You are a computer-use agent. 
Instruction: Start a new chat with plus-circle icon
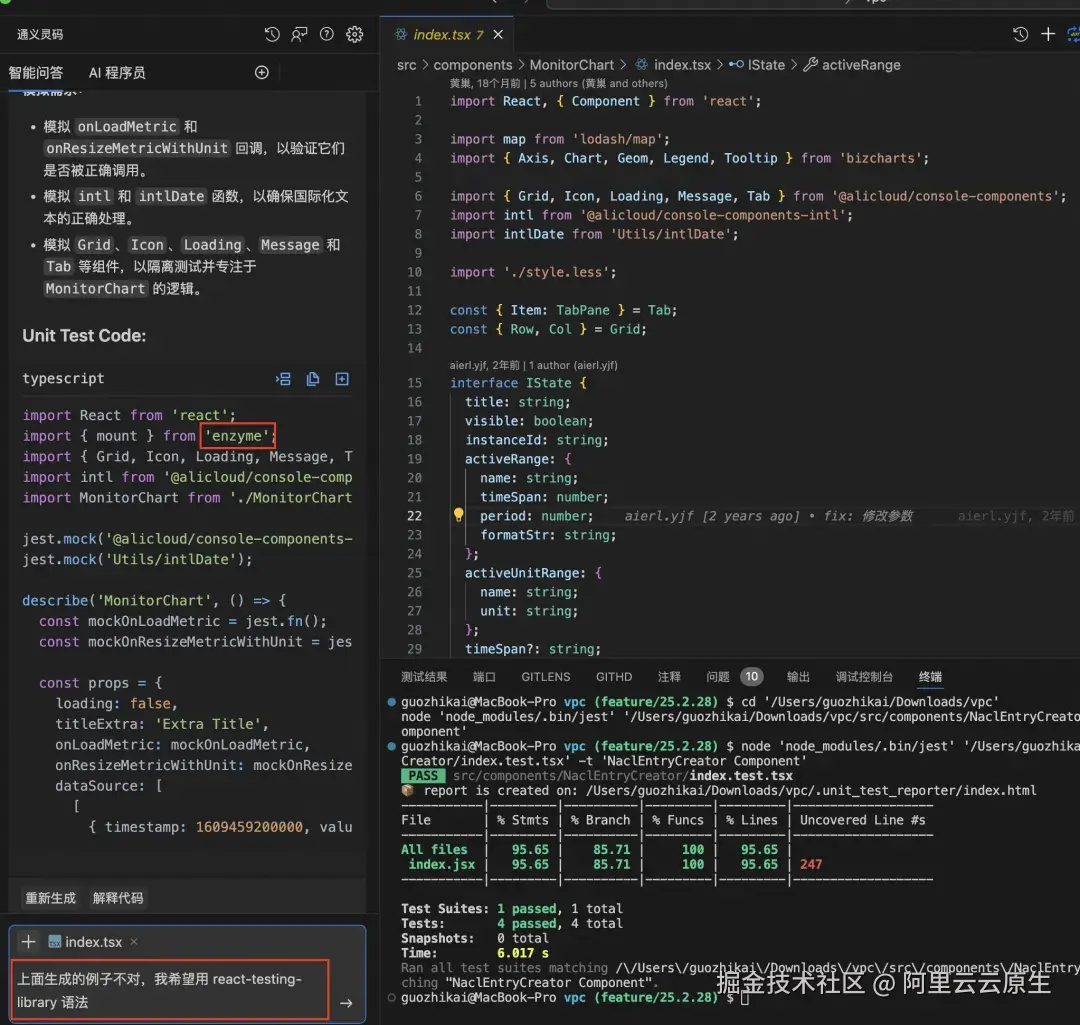coord(262,72)
